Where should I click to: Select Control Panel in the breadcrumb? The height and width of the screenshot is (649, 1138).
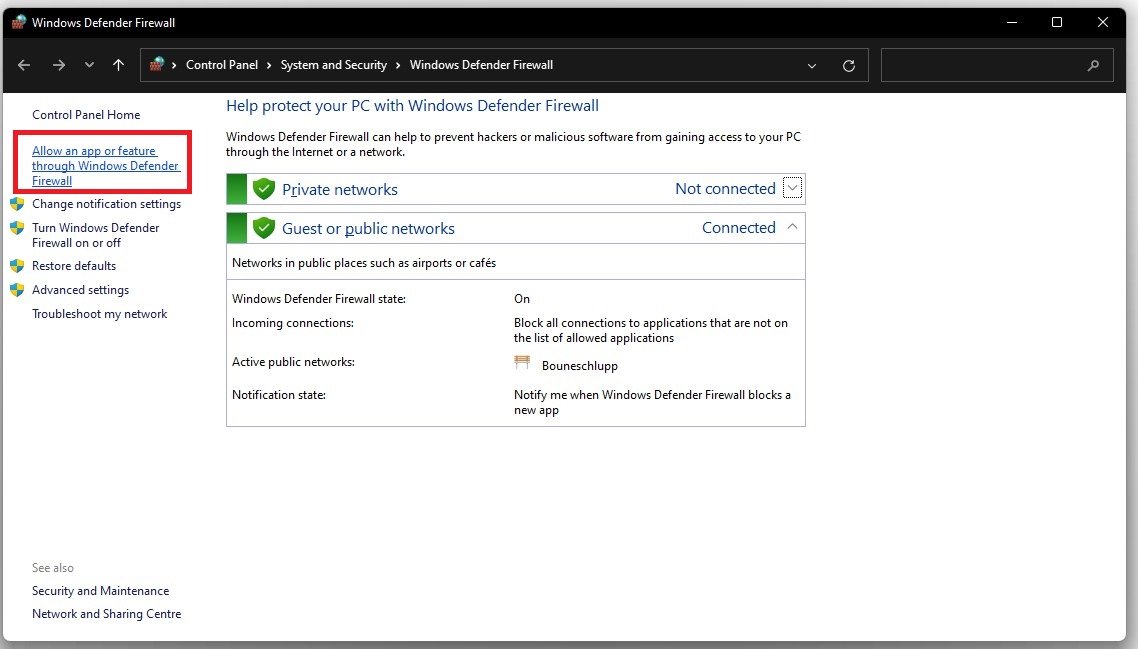click(x=221, y=65)
